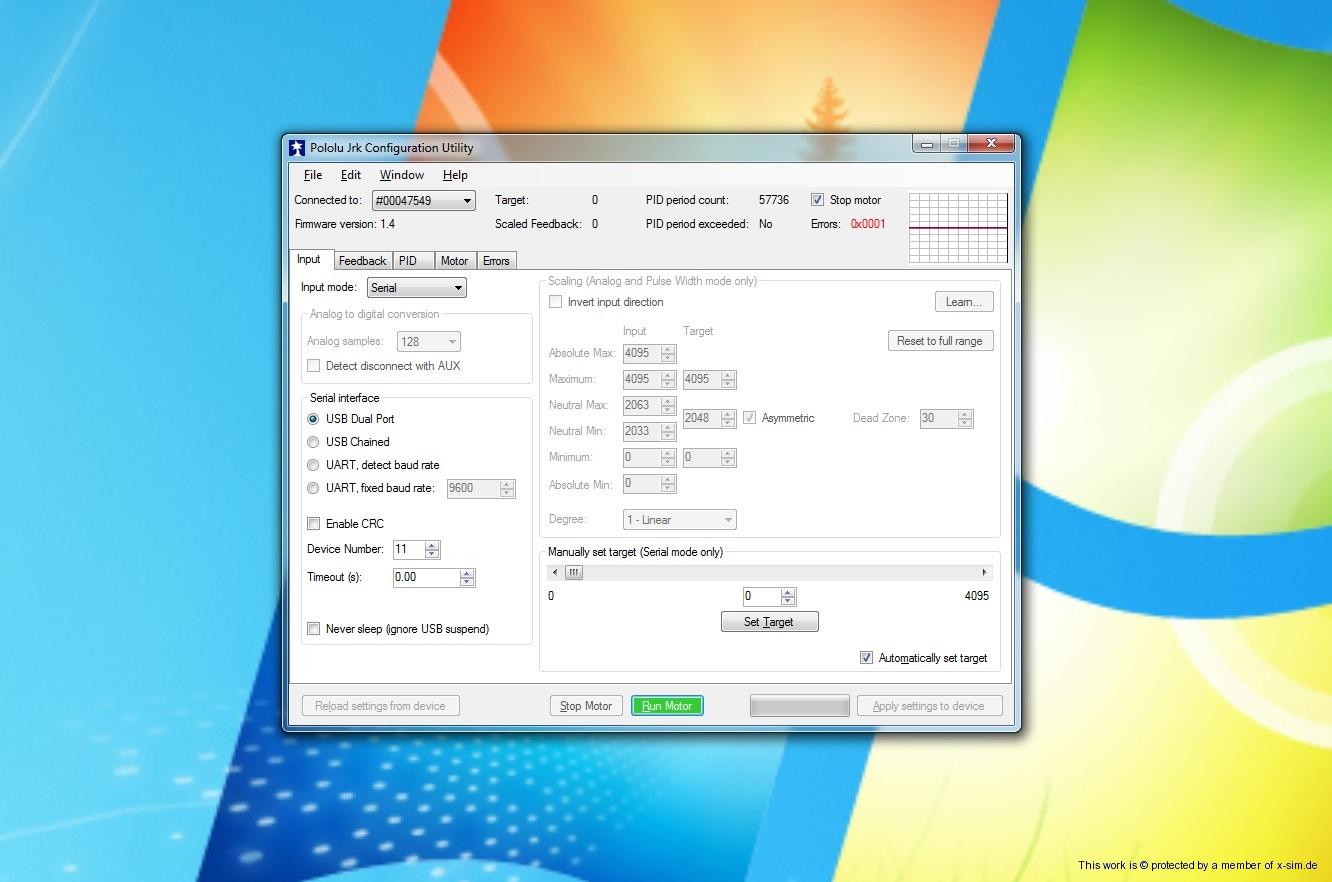Click the Pololu app icon in title bar

[x=297, y=148]
